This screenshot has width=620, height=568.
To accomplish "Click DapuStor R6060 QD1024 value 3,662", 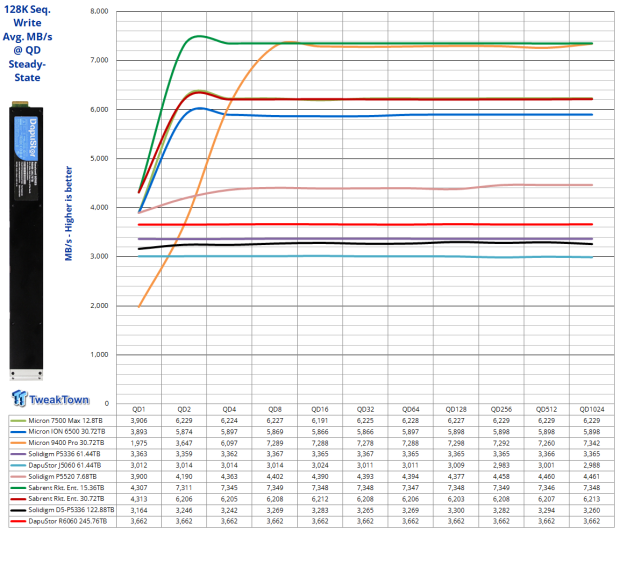I will click(592, 521).
